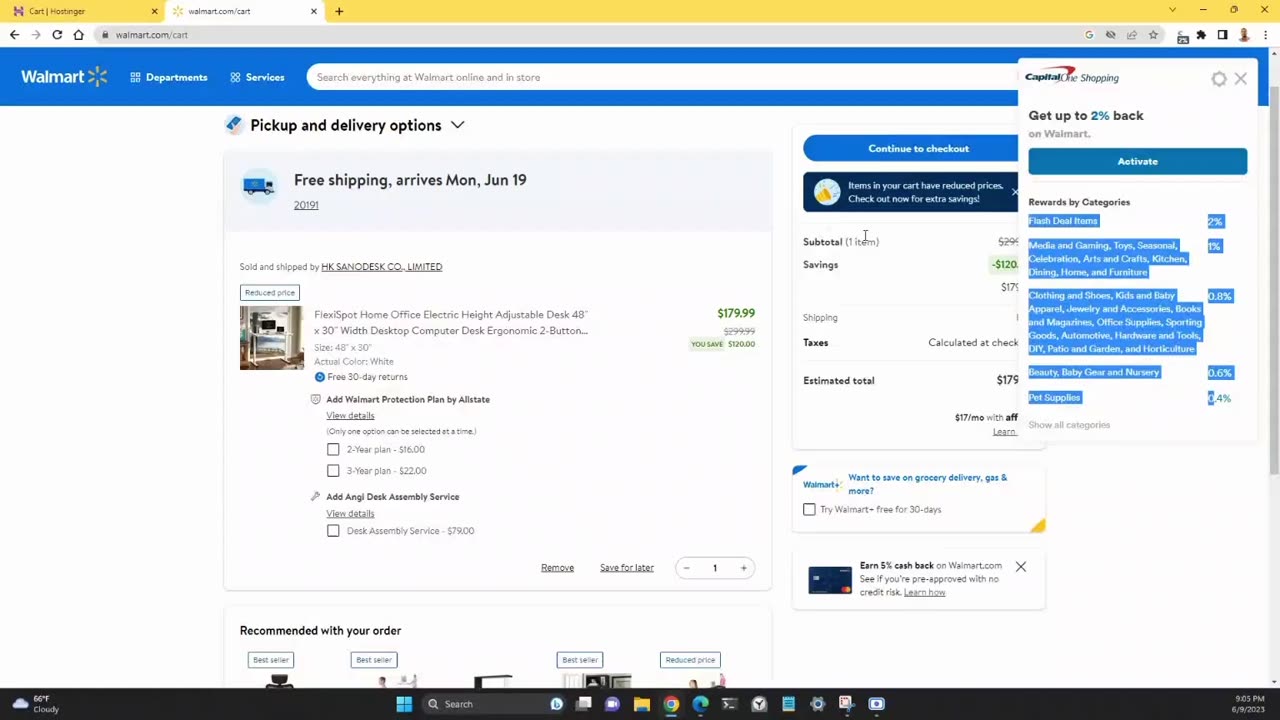Click Flash Deal Items reward category
The width and height of the screenshot is (1280, 720).
1063,221
